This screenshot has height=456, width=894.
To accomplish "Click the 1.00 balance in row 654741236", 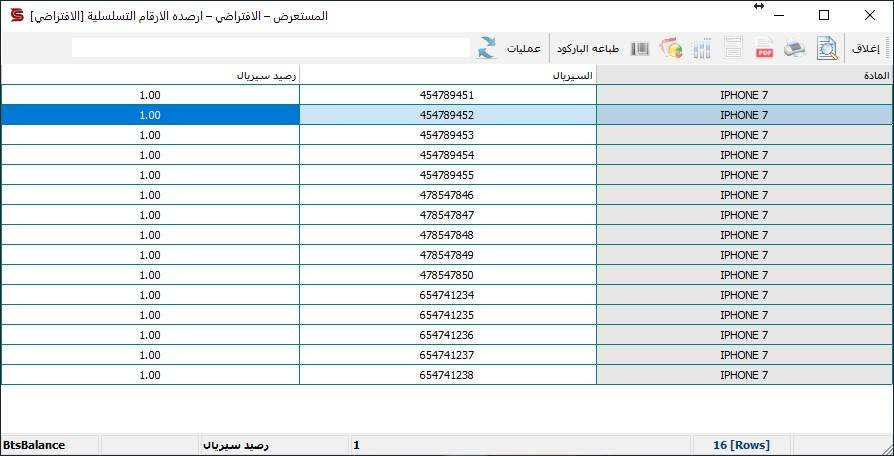I will pos(150,335).
